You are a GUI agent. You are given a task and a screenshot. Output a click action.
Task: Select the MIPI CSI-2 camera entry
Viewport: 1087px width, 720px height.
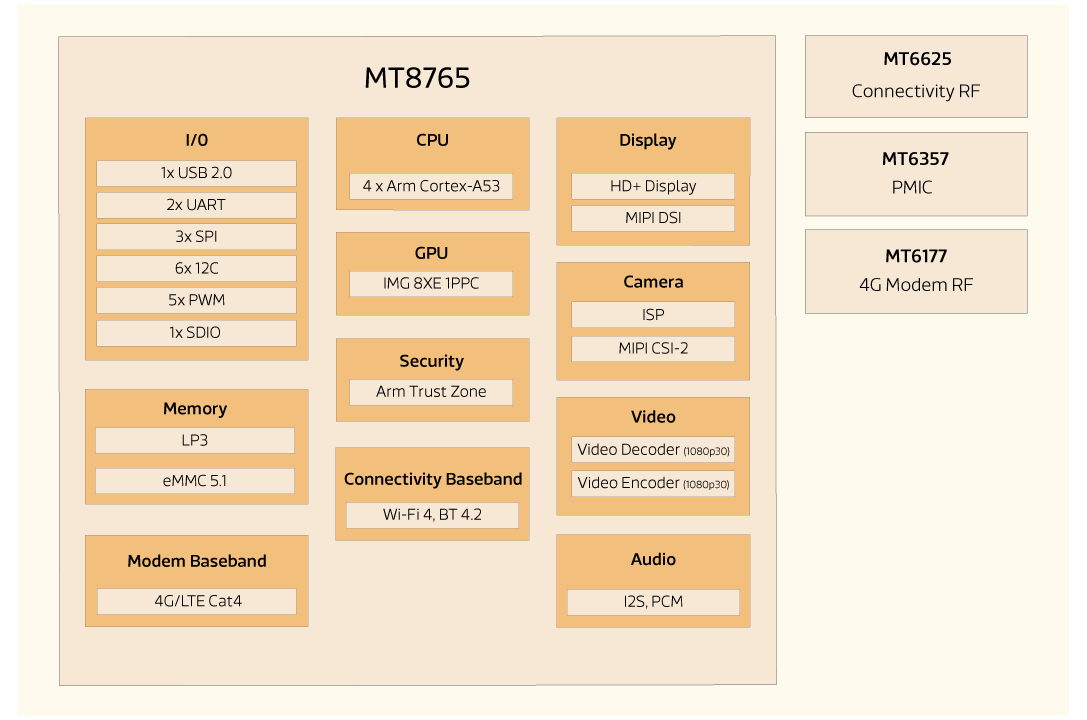652,348
